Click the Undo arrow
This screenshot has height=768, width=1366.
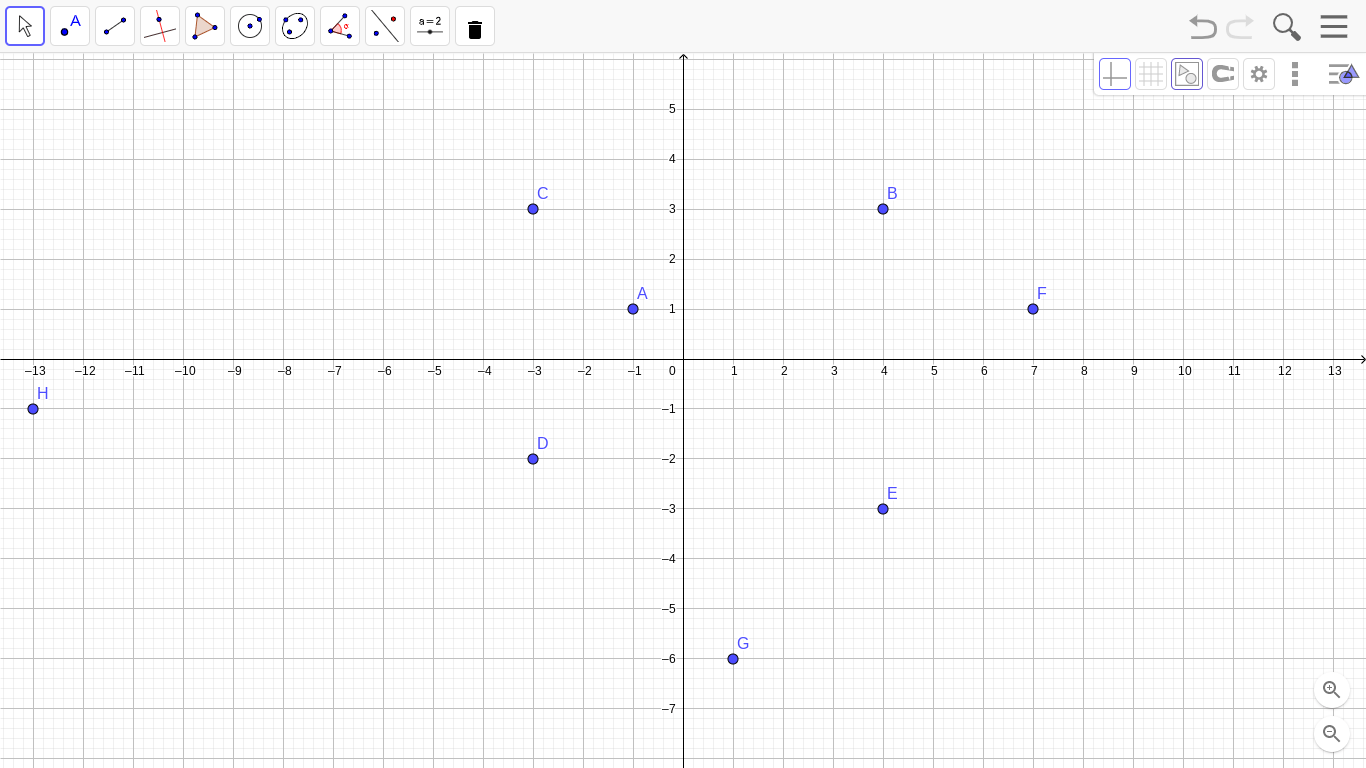pyautogui.click(x=1203, y=27)
